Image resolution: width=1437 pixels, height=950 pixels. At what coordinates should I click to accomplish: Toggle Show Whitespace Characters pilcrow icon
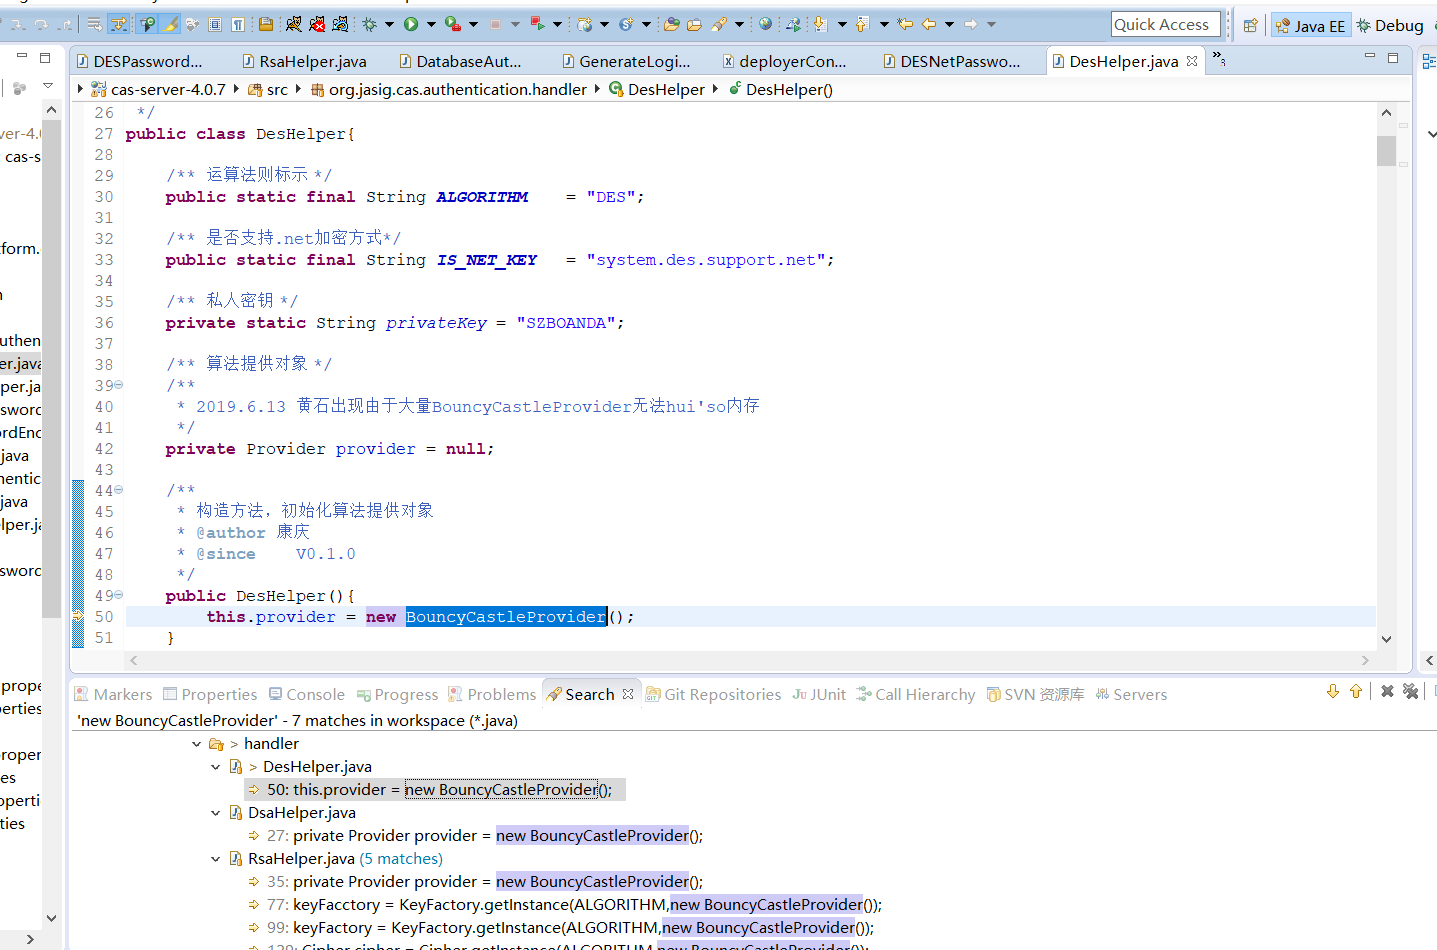click(238, 24)
